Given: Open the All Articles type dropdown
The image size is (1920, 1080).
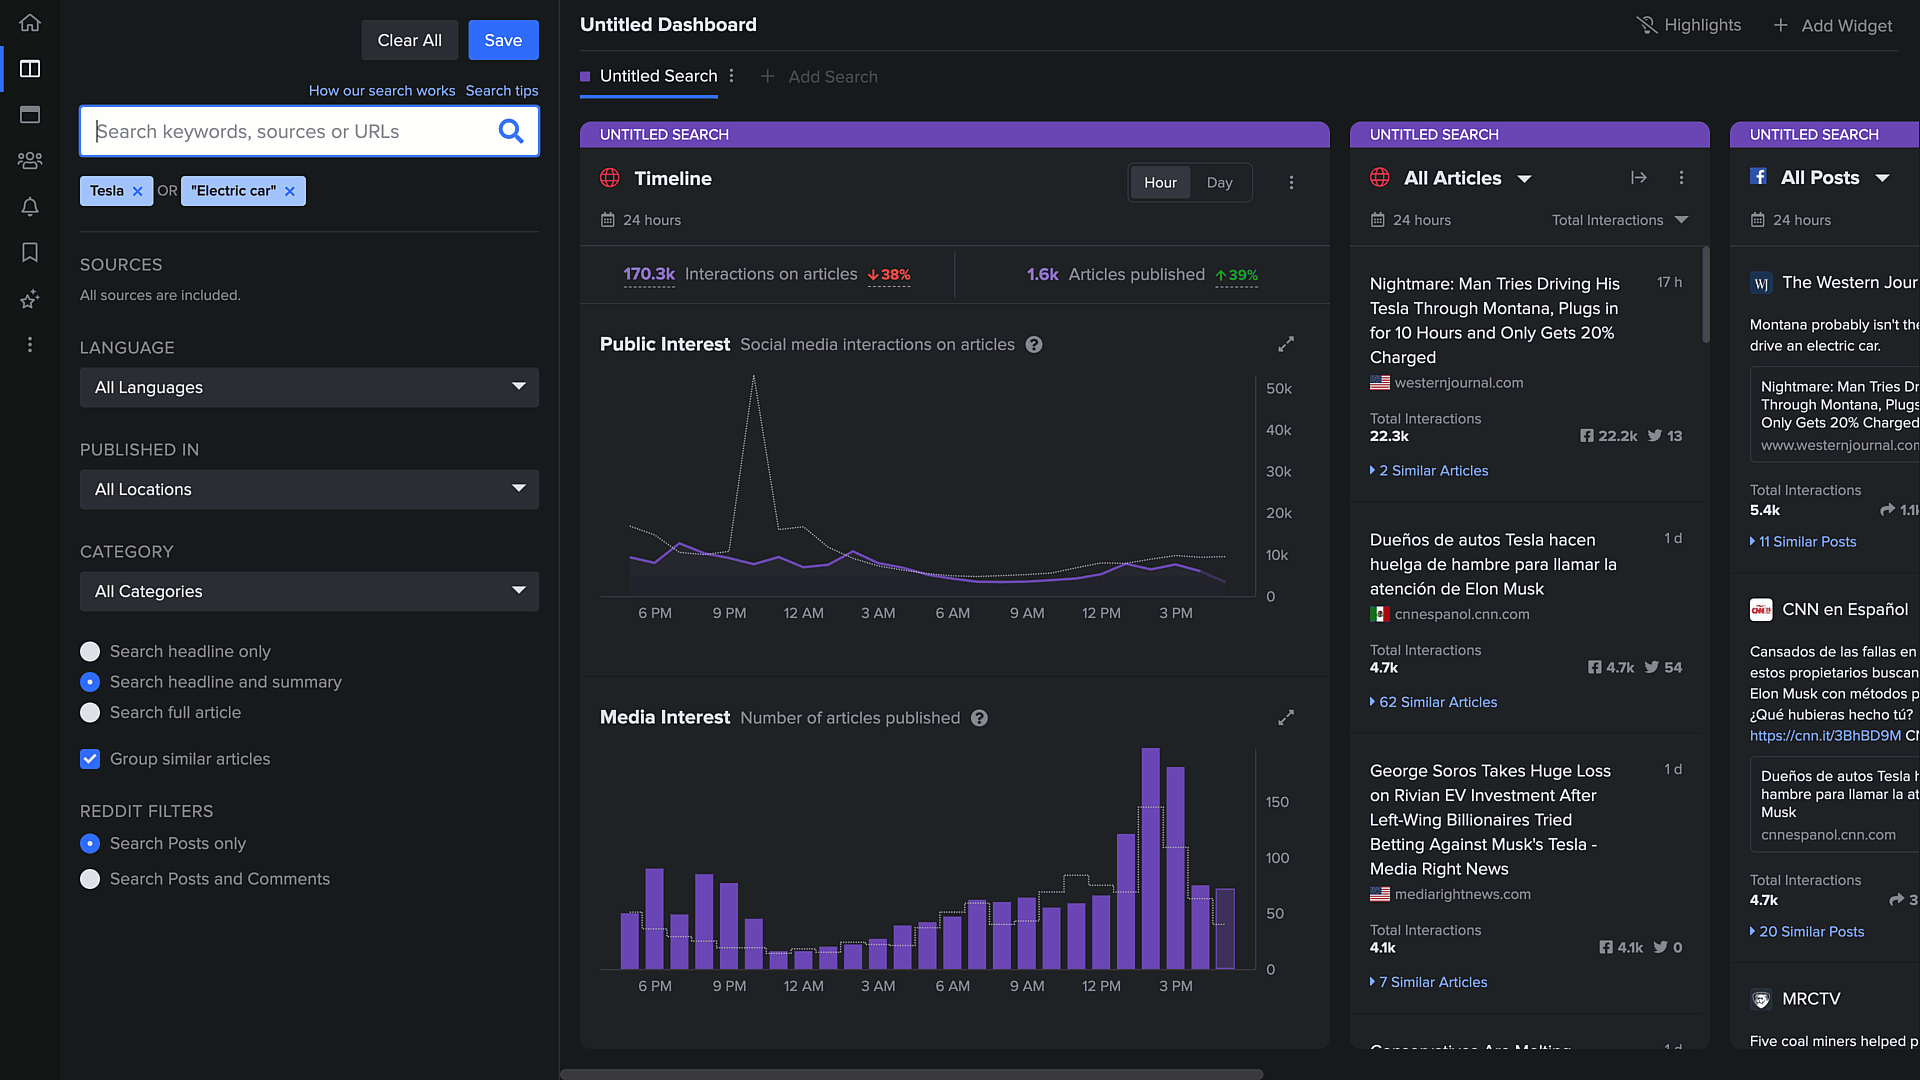Looking at the screenshot, I should [1468, 178].
